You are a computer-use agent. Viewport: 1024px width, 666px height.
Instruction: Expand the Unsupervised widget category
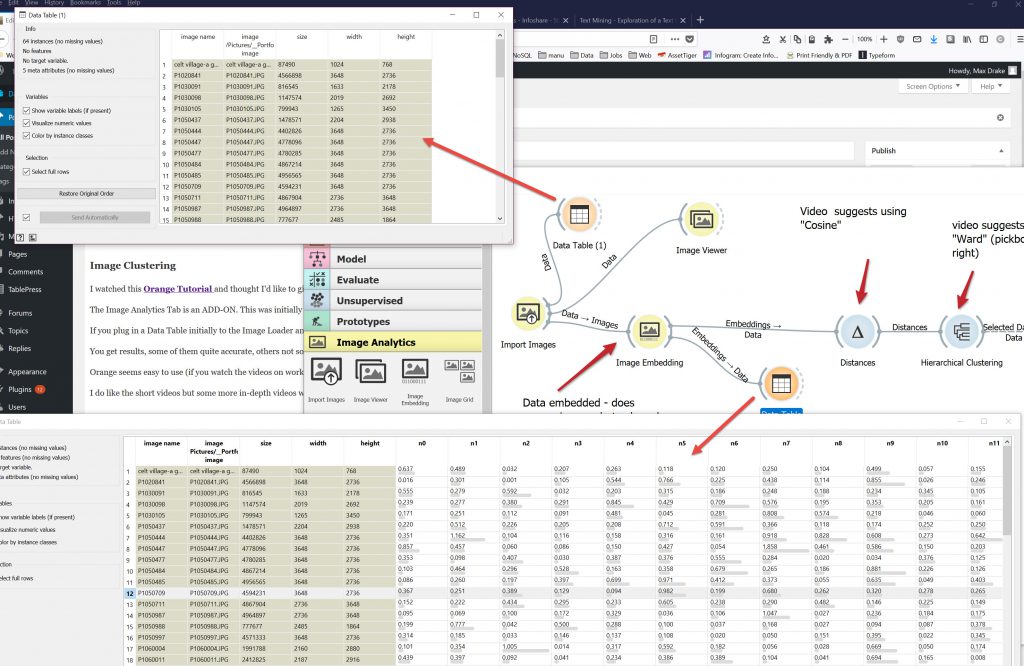369,300
